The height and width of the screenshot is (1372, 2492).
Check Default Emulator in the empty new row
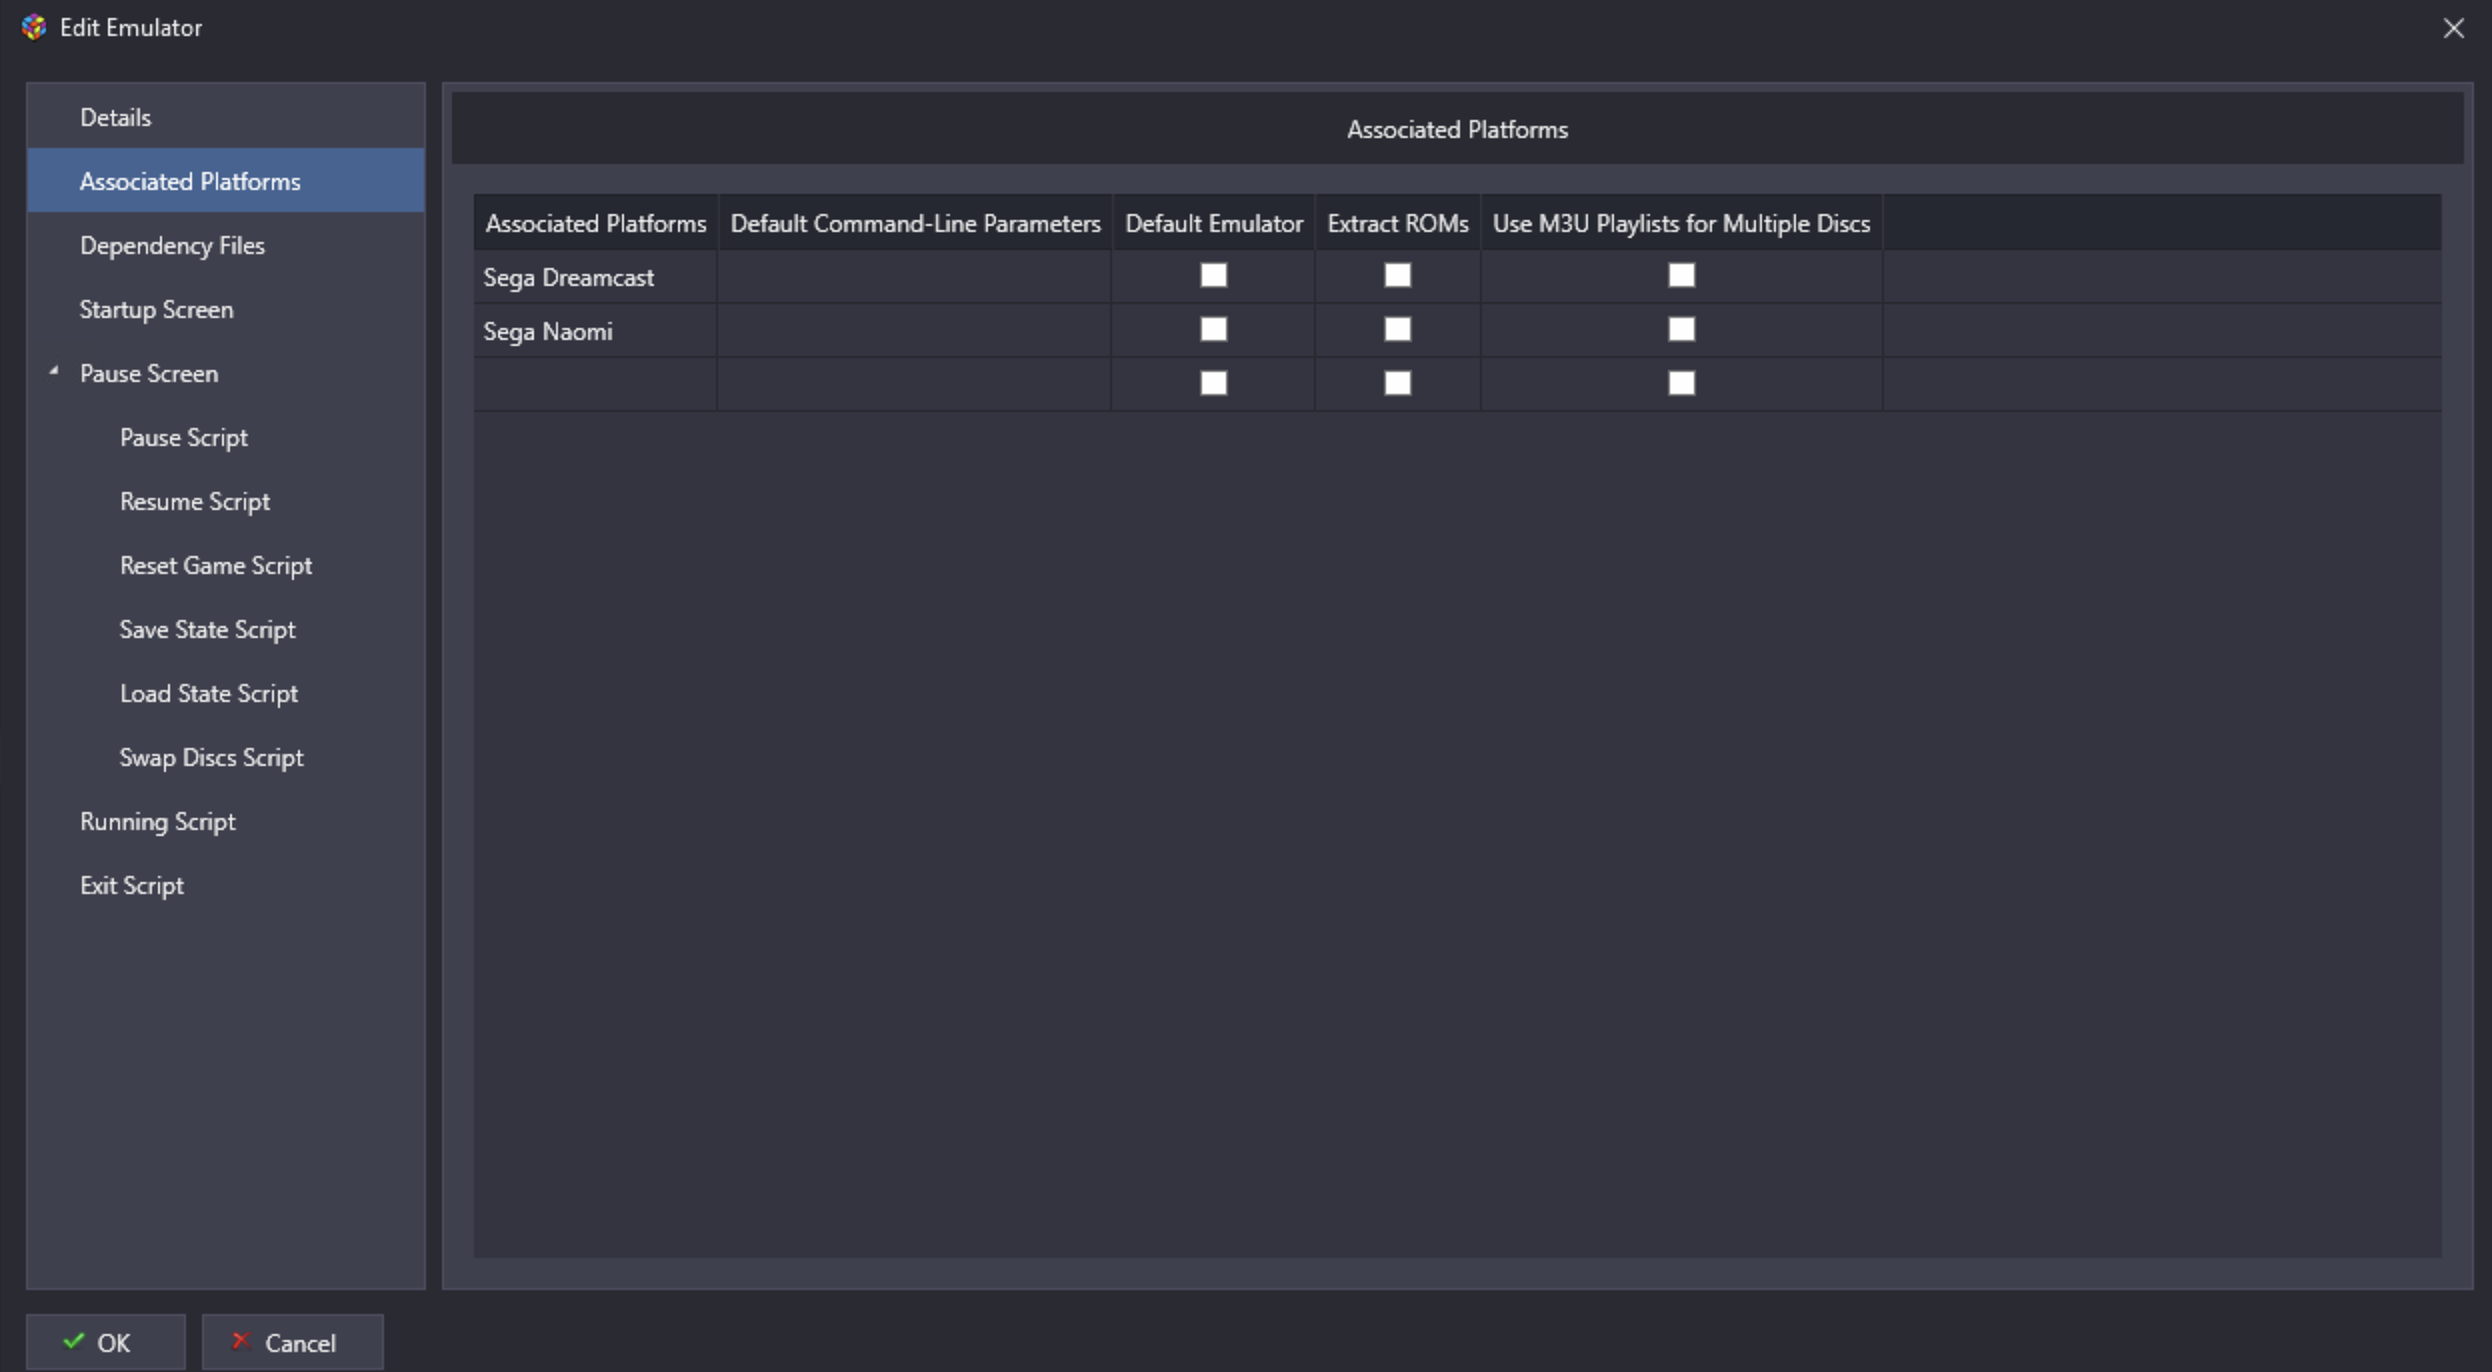click(1213, 383)
